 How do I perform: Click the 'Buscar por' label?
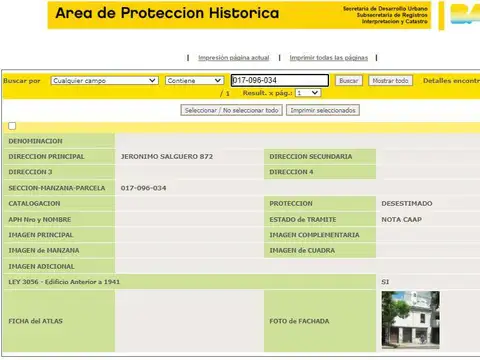(22, 81)
